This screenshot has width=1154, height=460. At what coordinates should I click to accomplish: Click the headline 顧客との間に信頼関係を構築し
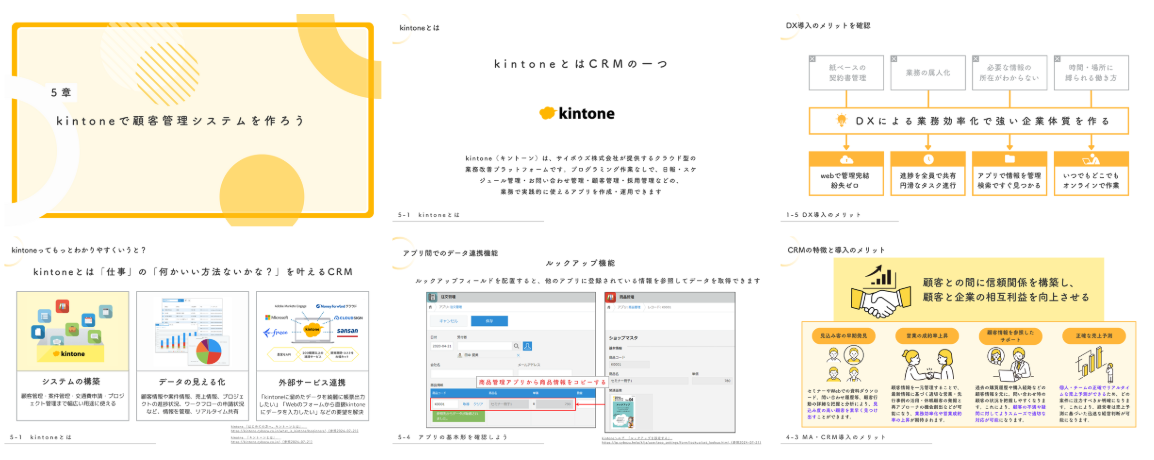coord(997,281)
